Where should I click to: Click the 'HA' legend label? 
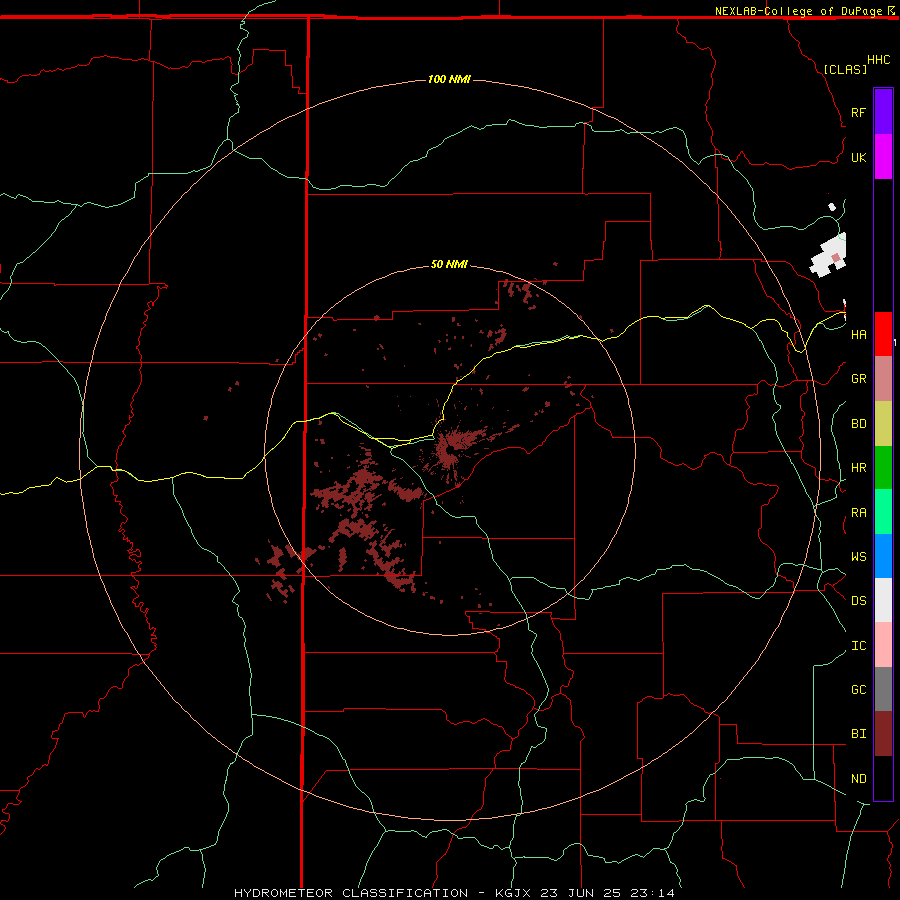pyautogui.click(x=858, y=334)
